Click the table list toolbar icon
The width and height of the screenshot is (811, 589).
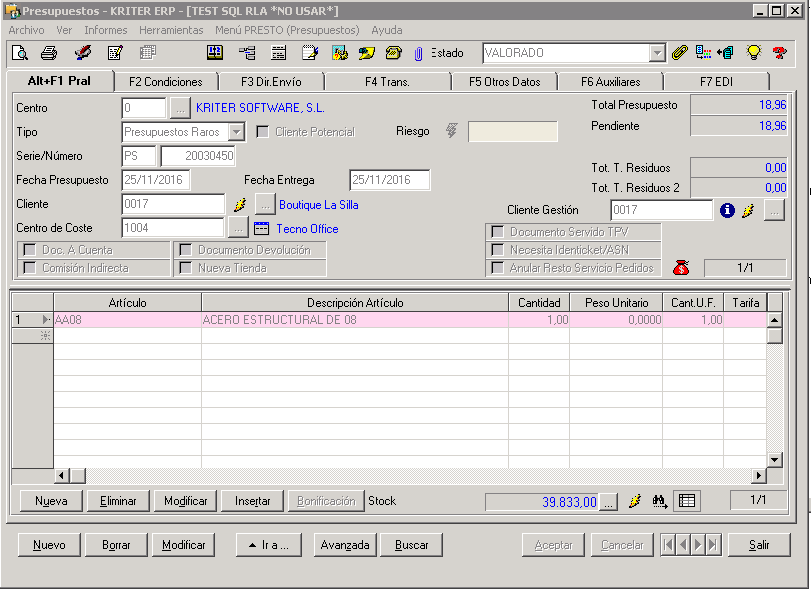[x=279, y=53]
